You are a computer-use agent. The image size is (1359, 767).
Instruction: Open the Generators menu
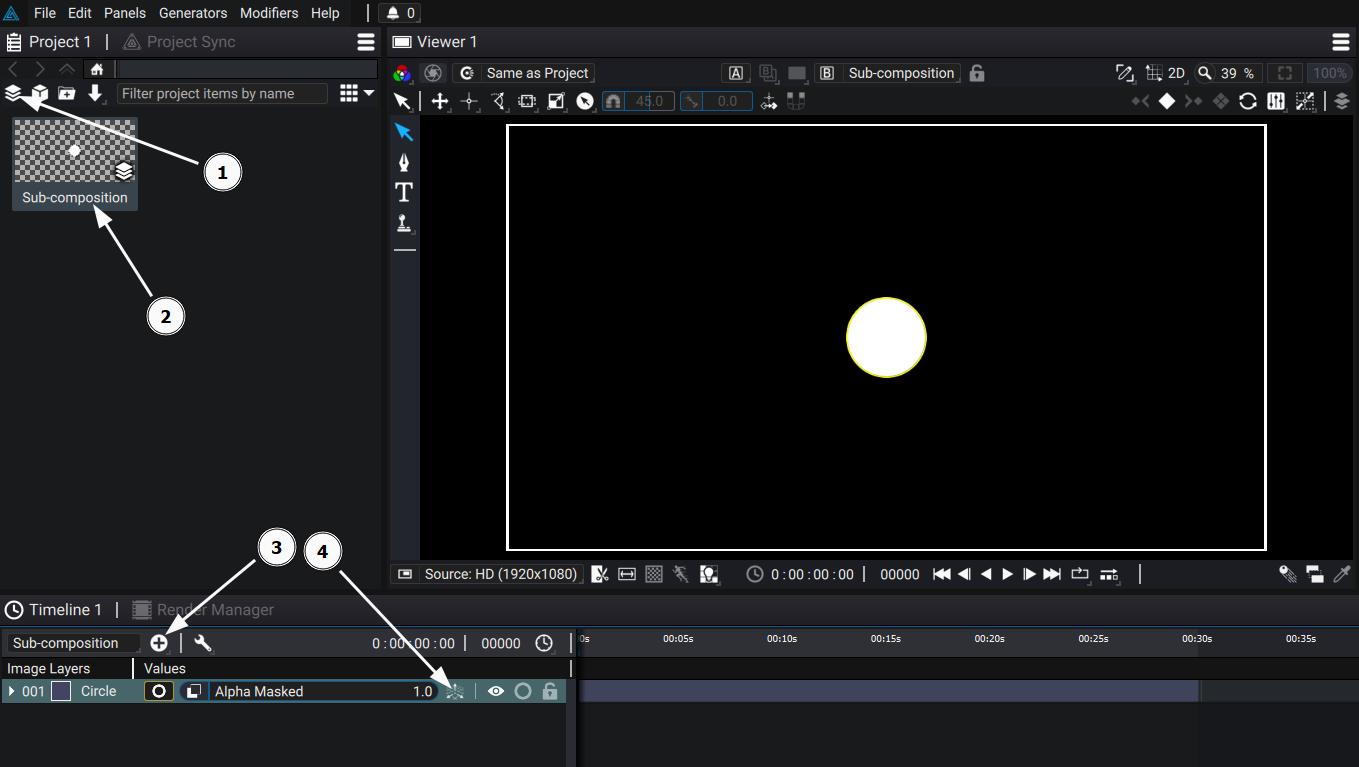(193, 13)
